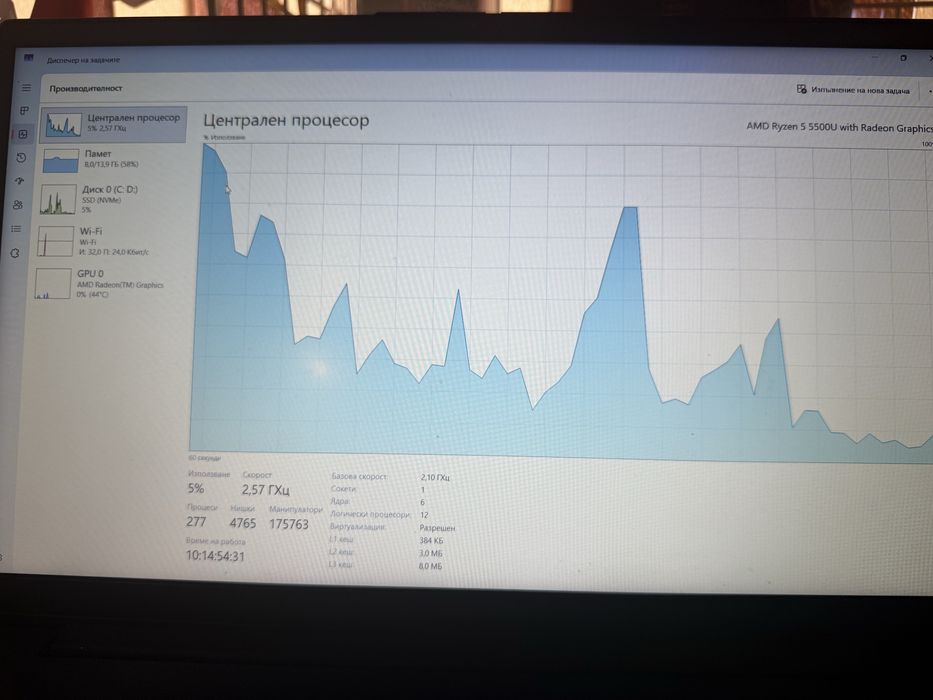Screen dimensions: 933x700
Task: Click the L1 cache value 384 КБ
Action: (x=431, y=540)
